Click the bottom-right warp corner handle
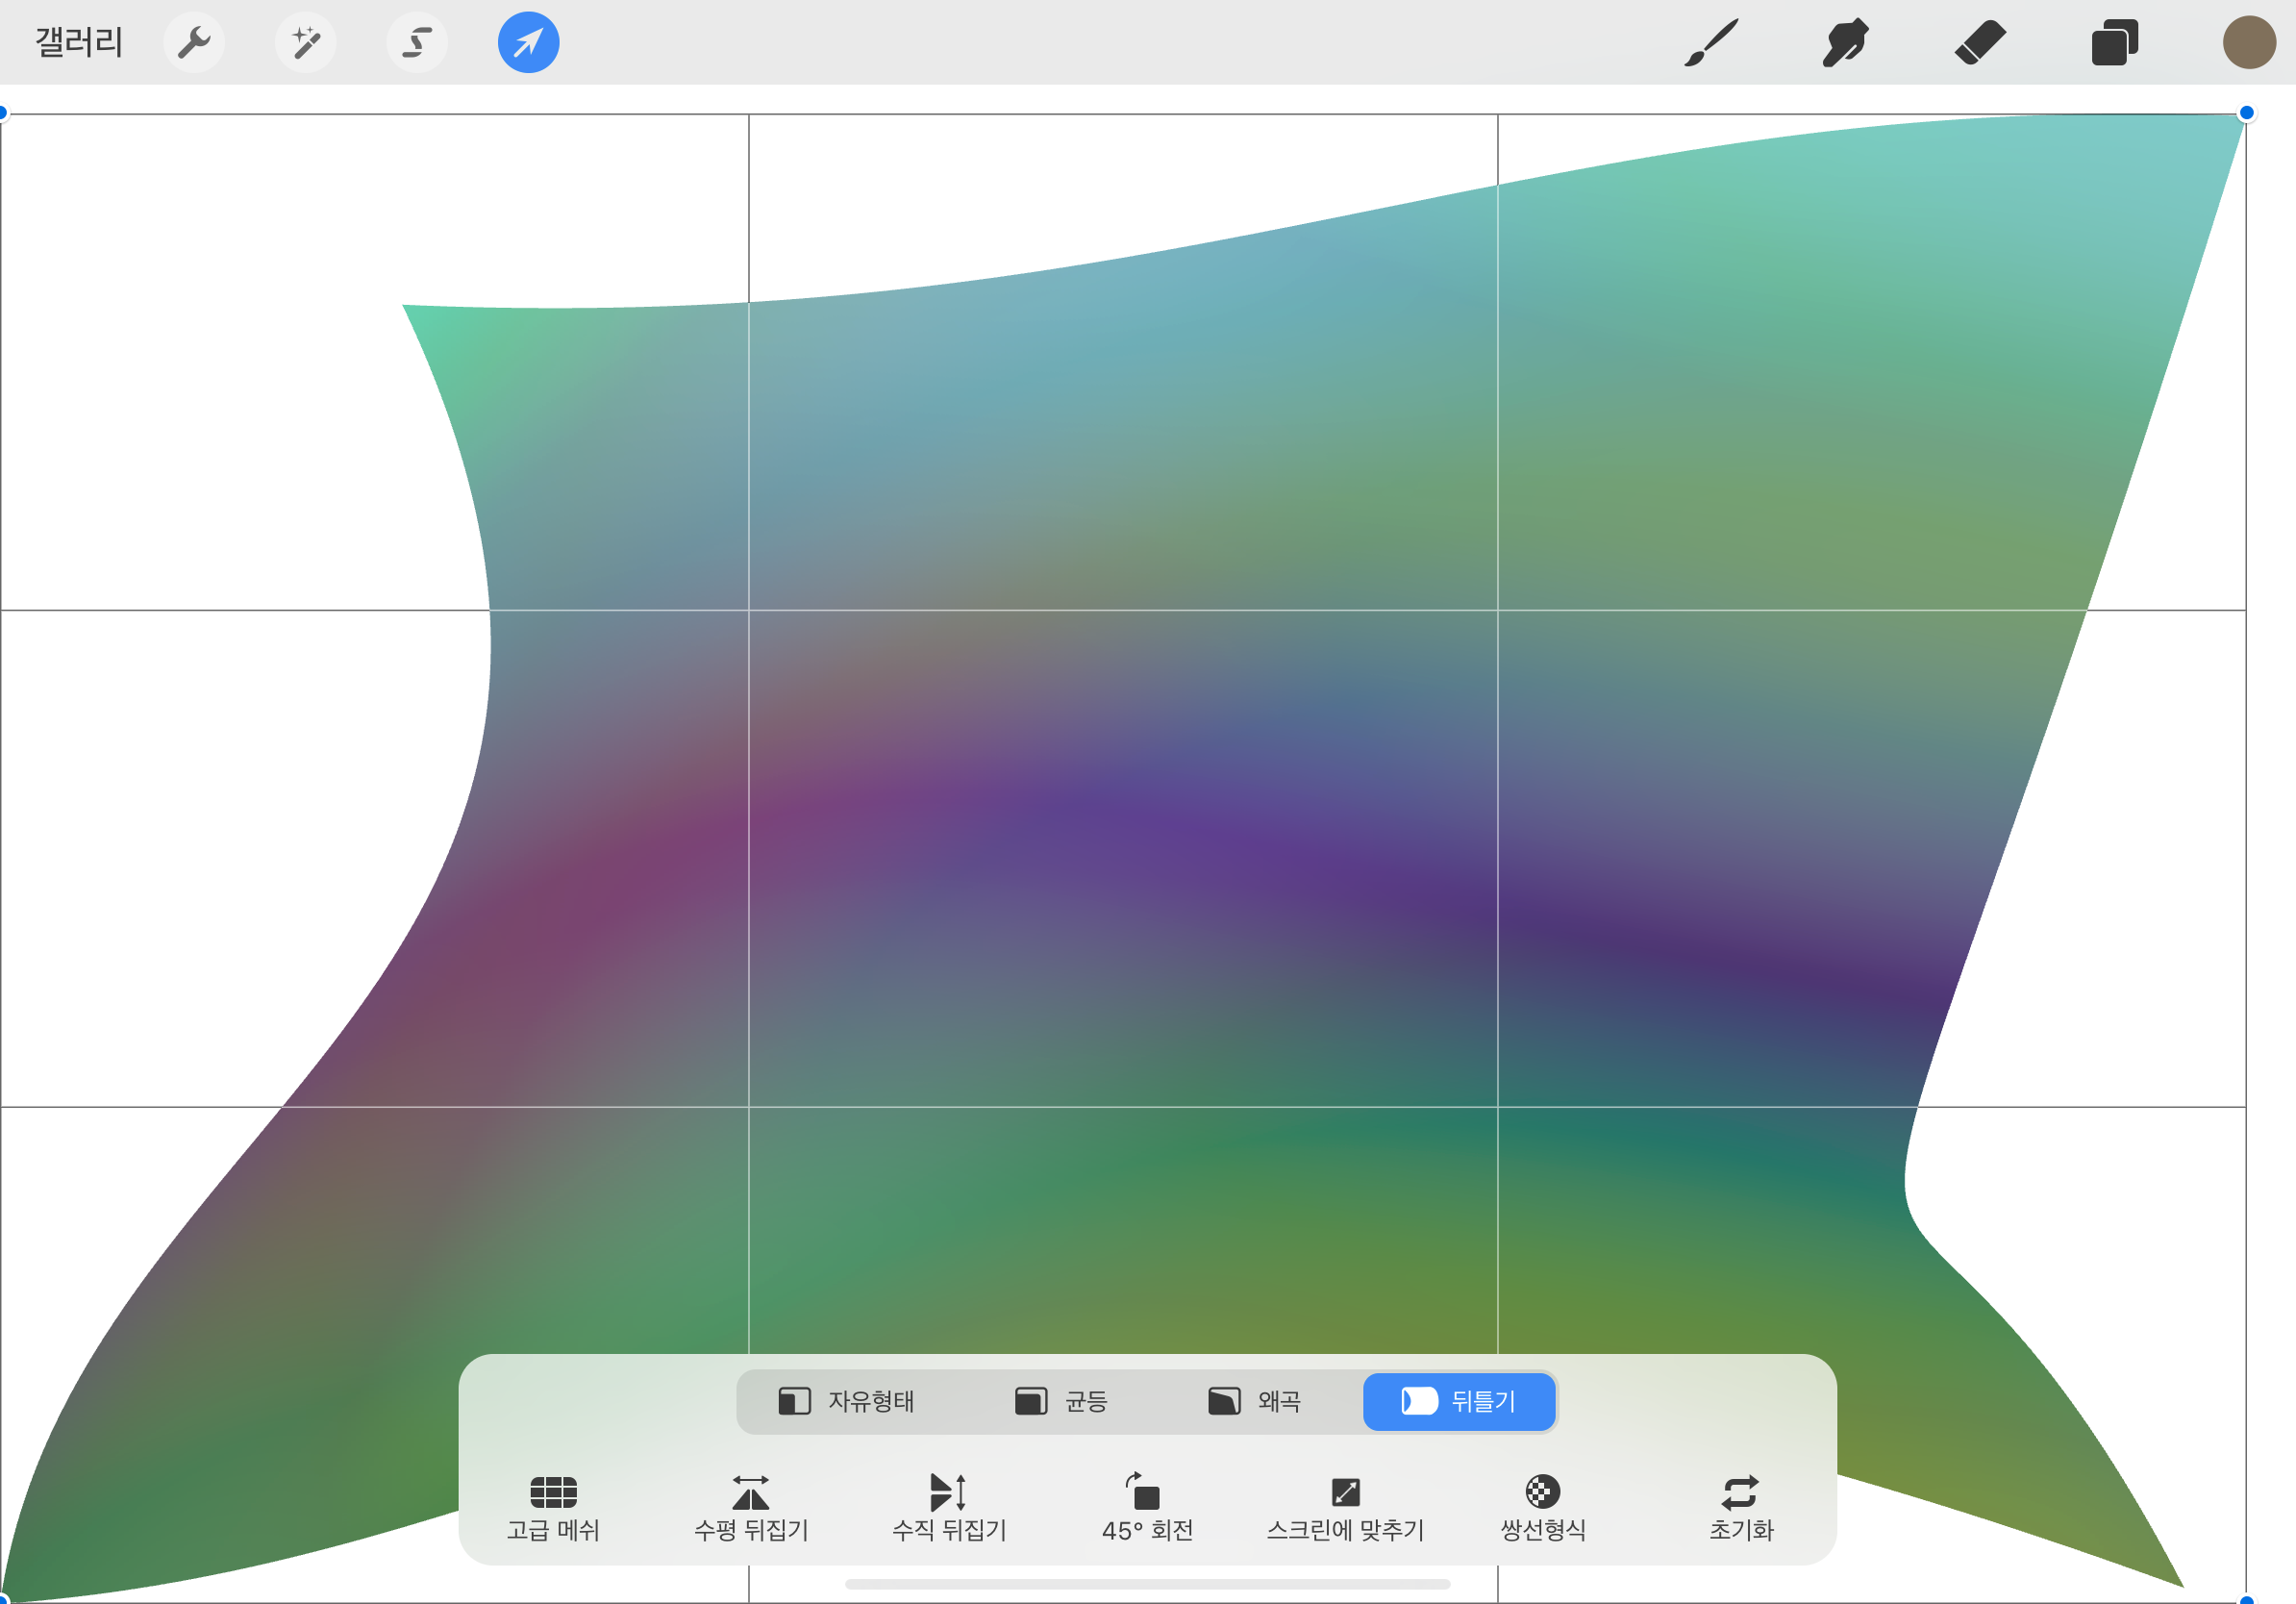The width and height of the screenshot is (2296, 1604). (x=2246, y=1600)
